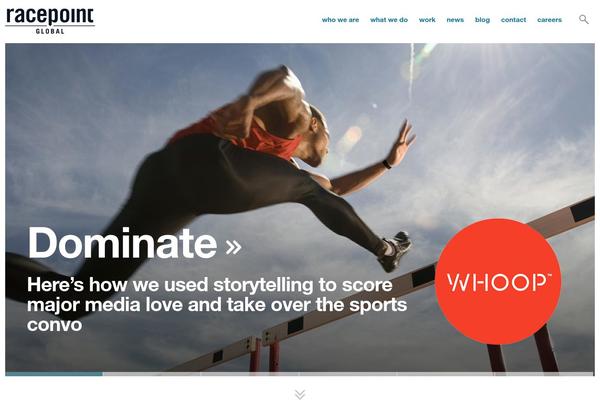The width and height of the screenshot is (600, 400).
Task: Open the storytelling case study text
Action: pos(217,305)
